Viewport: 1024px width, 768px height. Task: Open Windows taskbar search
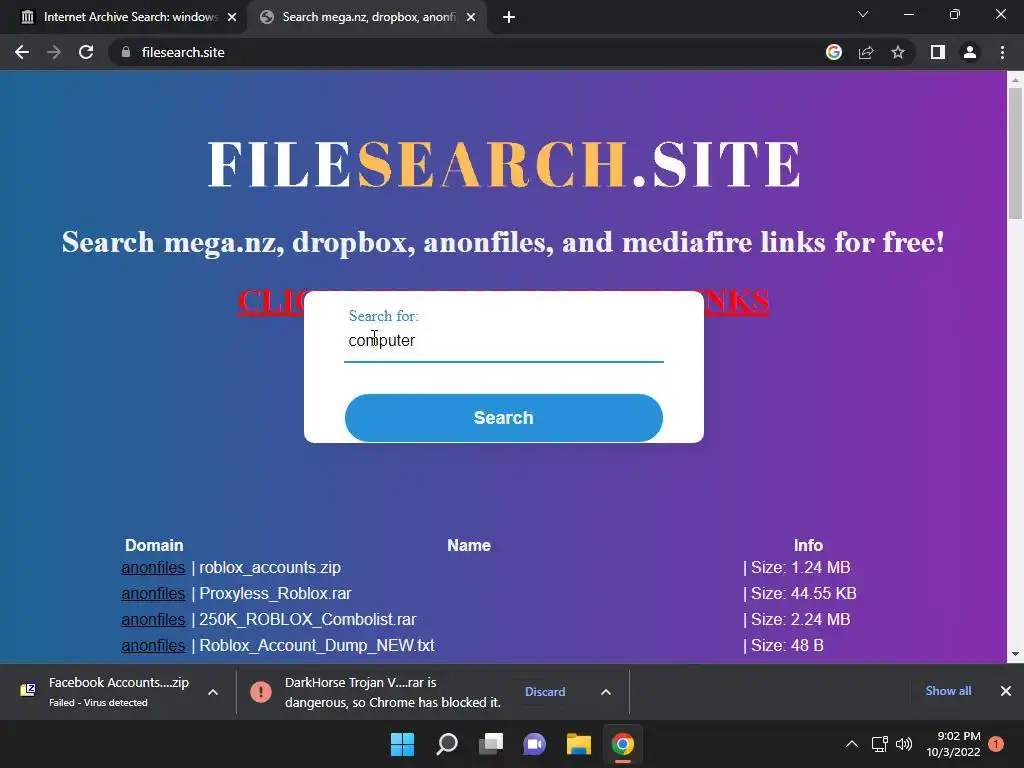[447, 744]
